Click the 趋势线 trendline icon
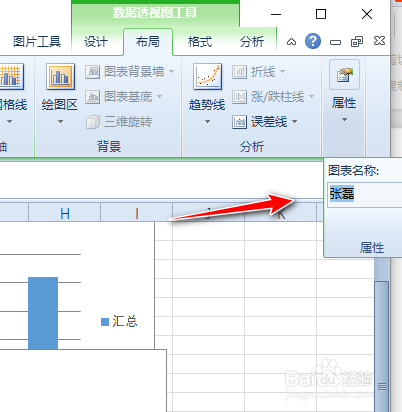 pos(207,76)
